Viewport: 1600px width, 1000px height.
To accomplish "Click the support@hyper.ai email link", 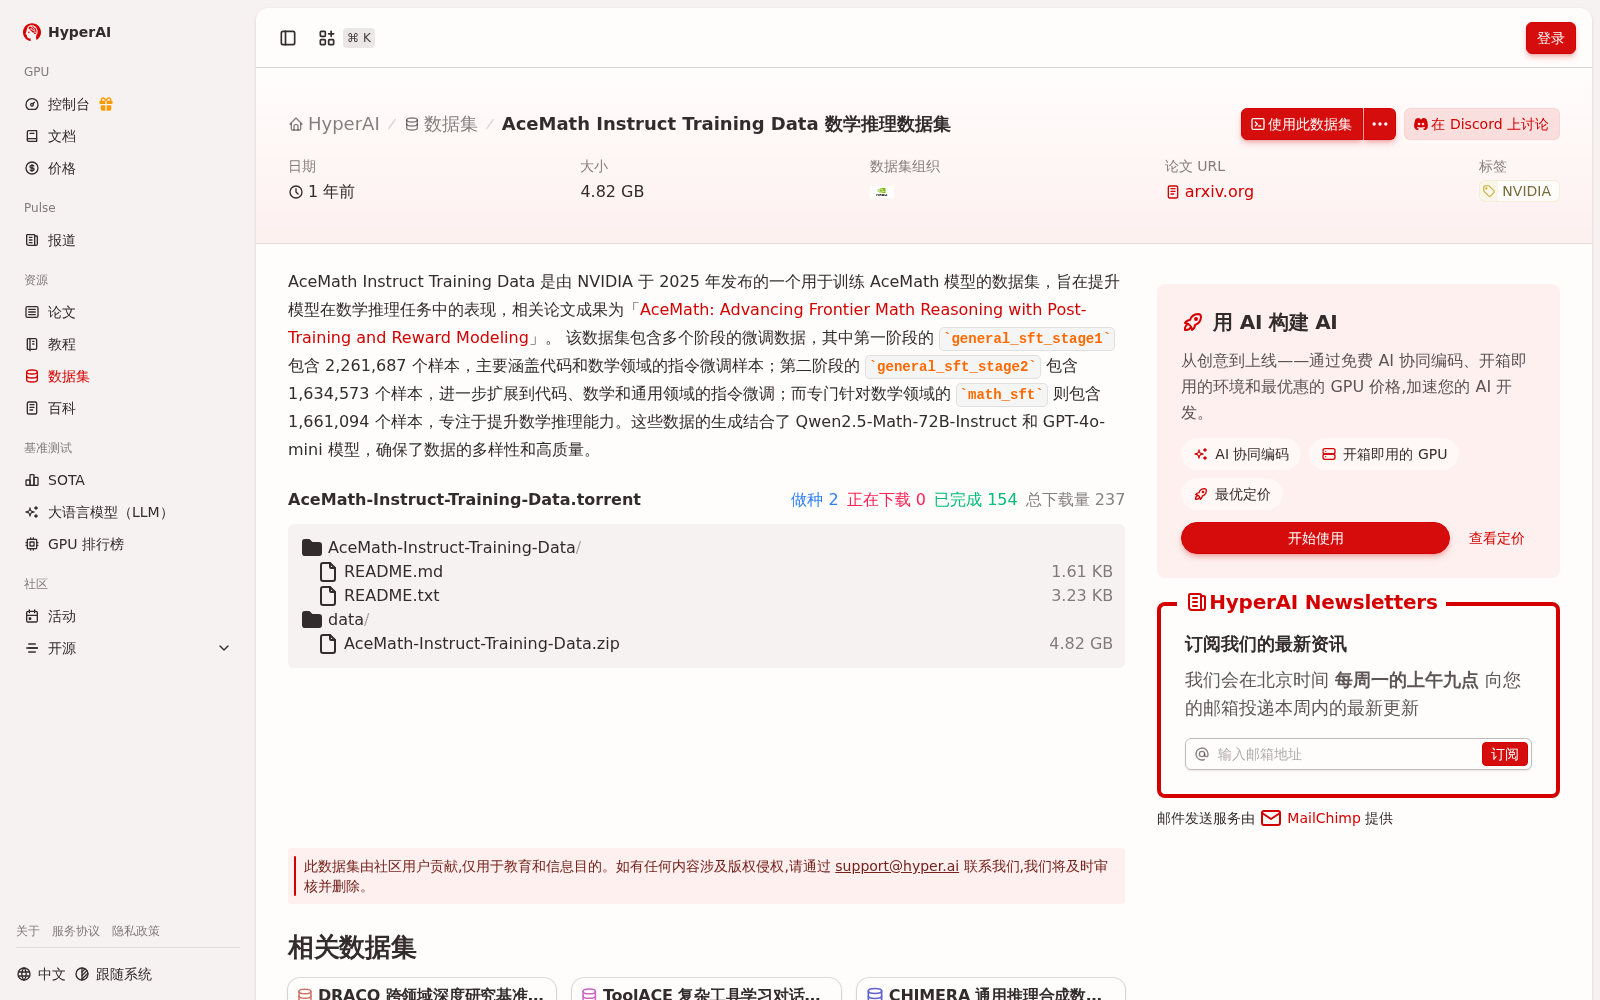I will coord(897,866).
